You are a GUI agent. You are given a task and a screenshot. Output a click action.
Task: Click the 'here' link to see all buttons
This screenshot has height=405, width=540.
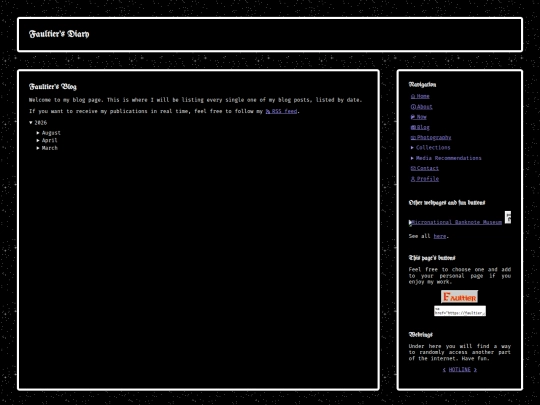click(440, 236)
